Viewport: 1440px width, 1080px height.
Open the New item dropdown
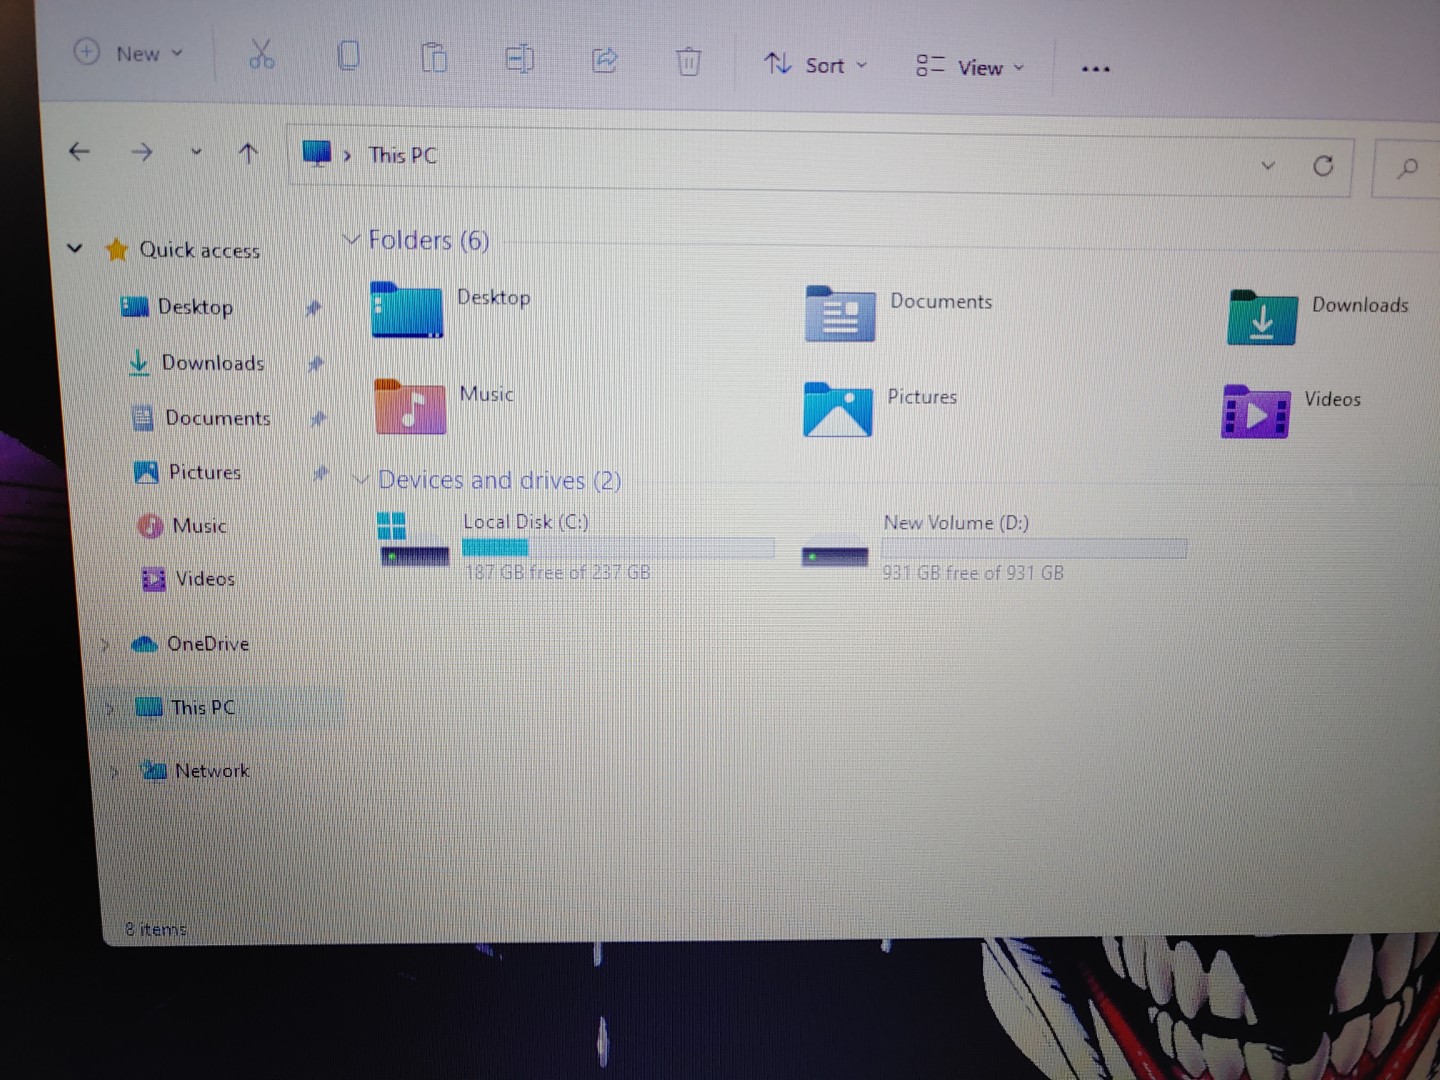130,53
